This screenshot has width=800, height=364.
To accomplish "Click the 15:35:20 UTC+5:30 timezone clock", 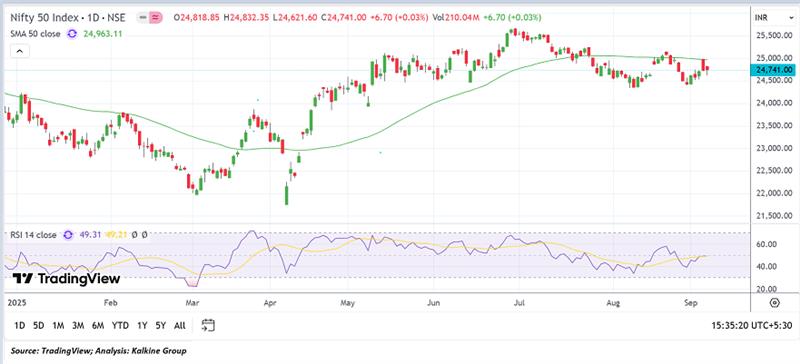I will 753,325.
